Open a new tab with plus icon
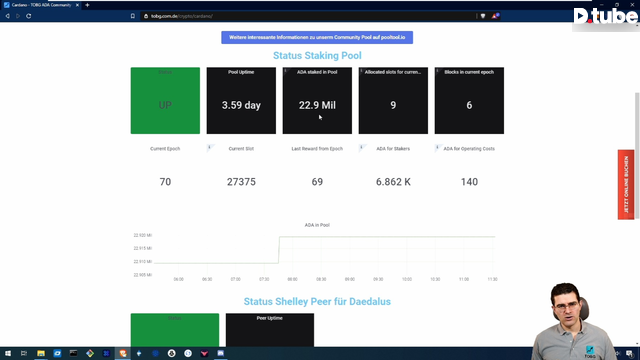 point(87,5)
